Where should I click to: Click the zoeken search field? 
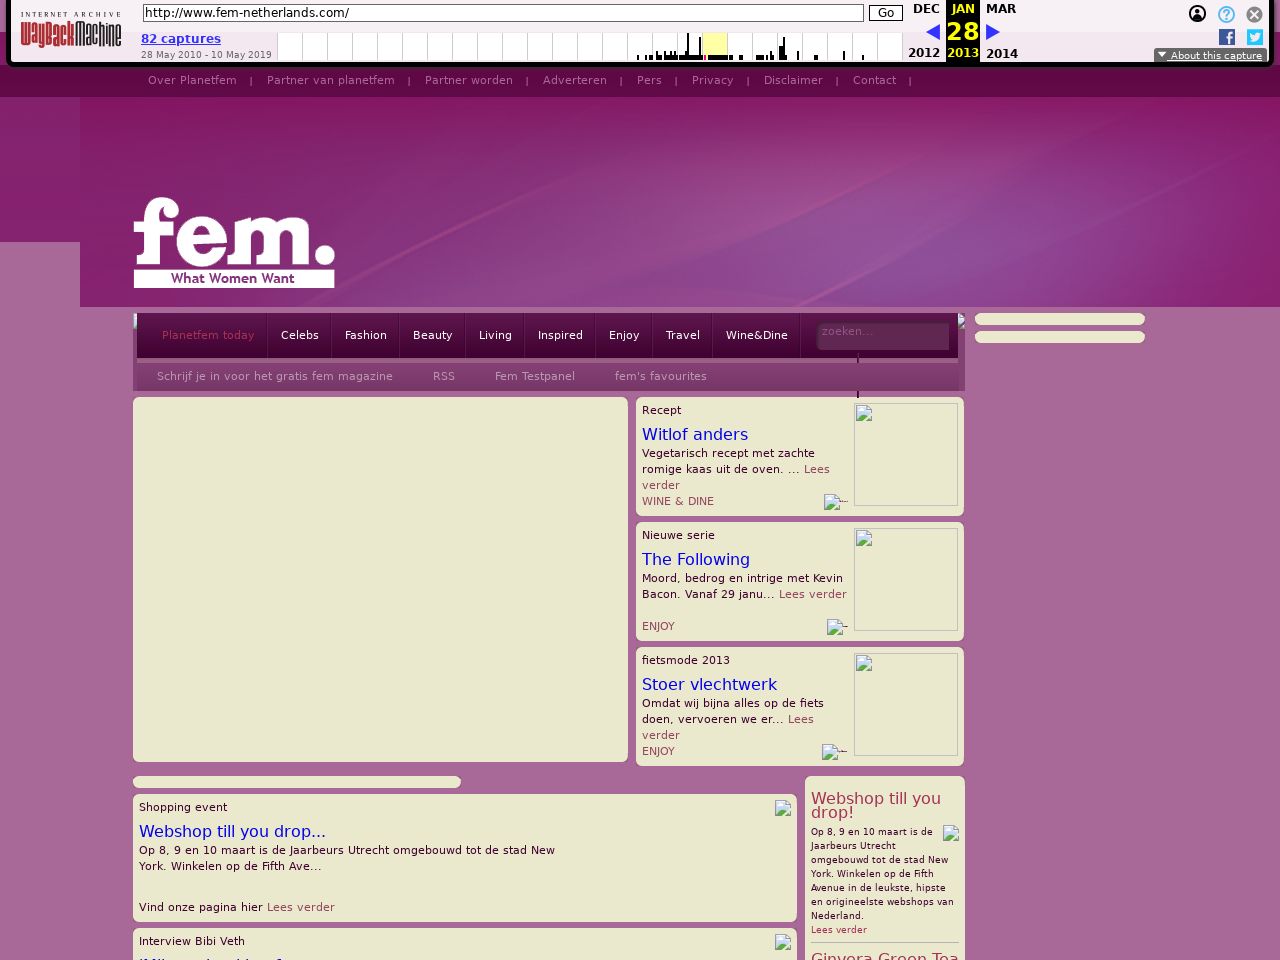882,335
